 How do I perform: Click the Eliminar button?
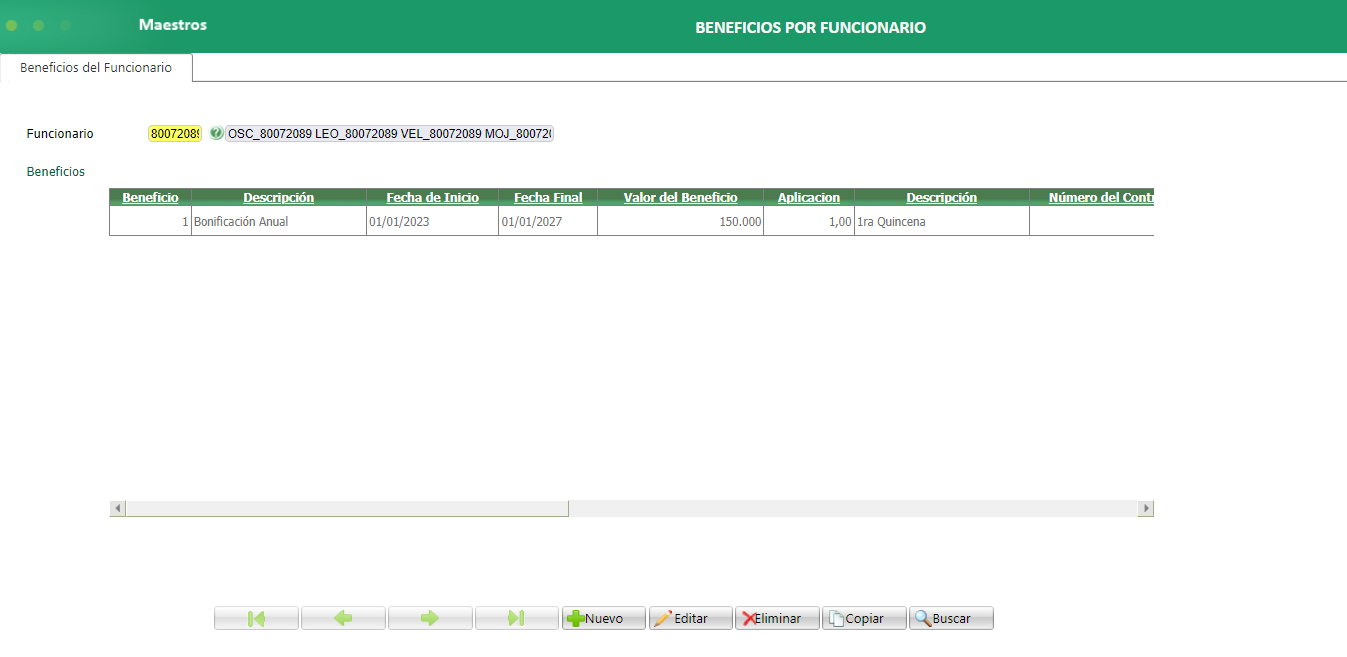tap(778, 618)
